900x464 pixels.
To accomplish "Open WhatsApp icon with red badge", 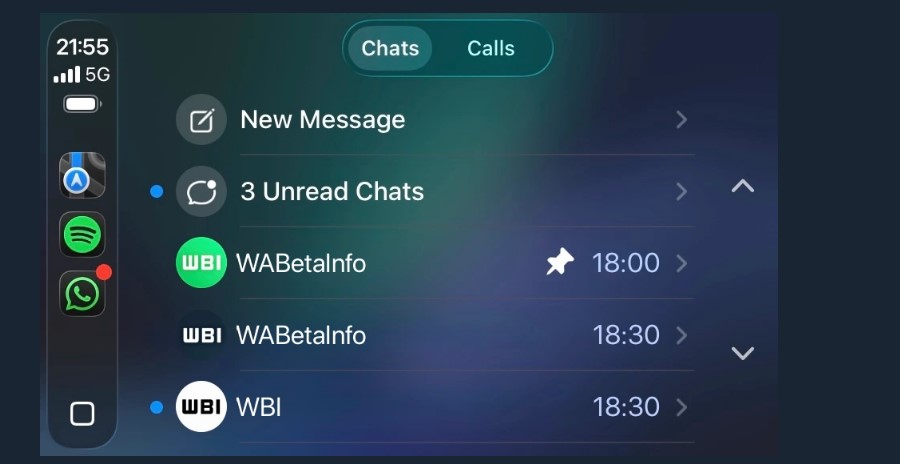I will pyautogui.click(x=82, y=293).
